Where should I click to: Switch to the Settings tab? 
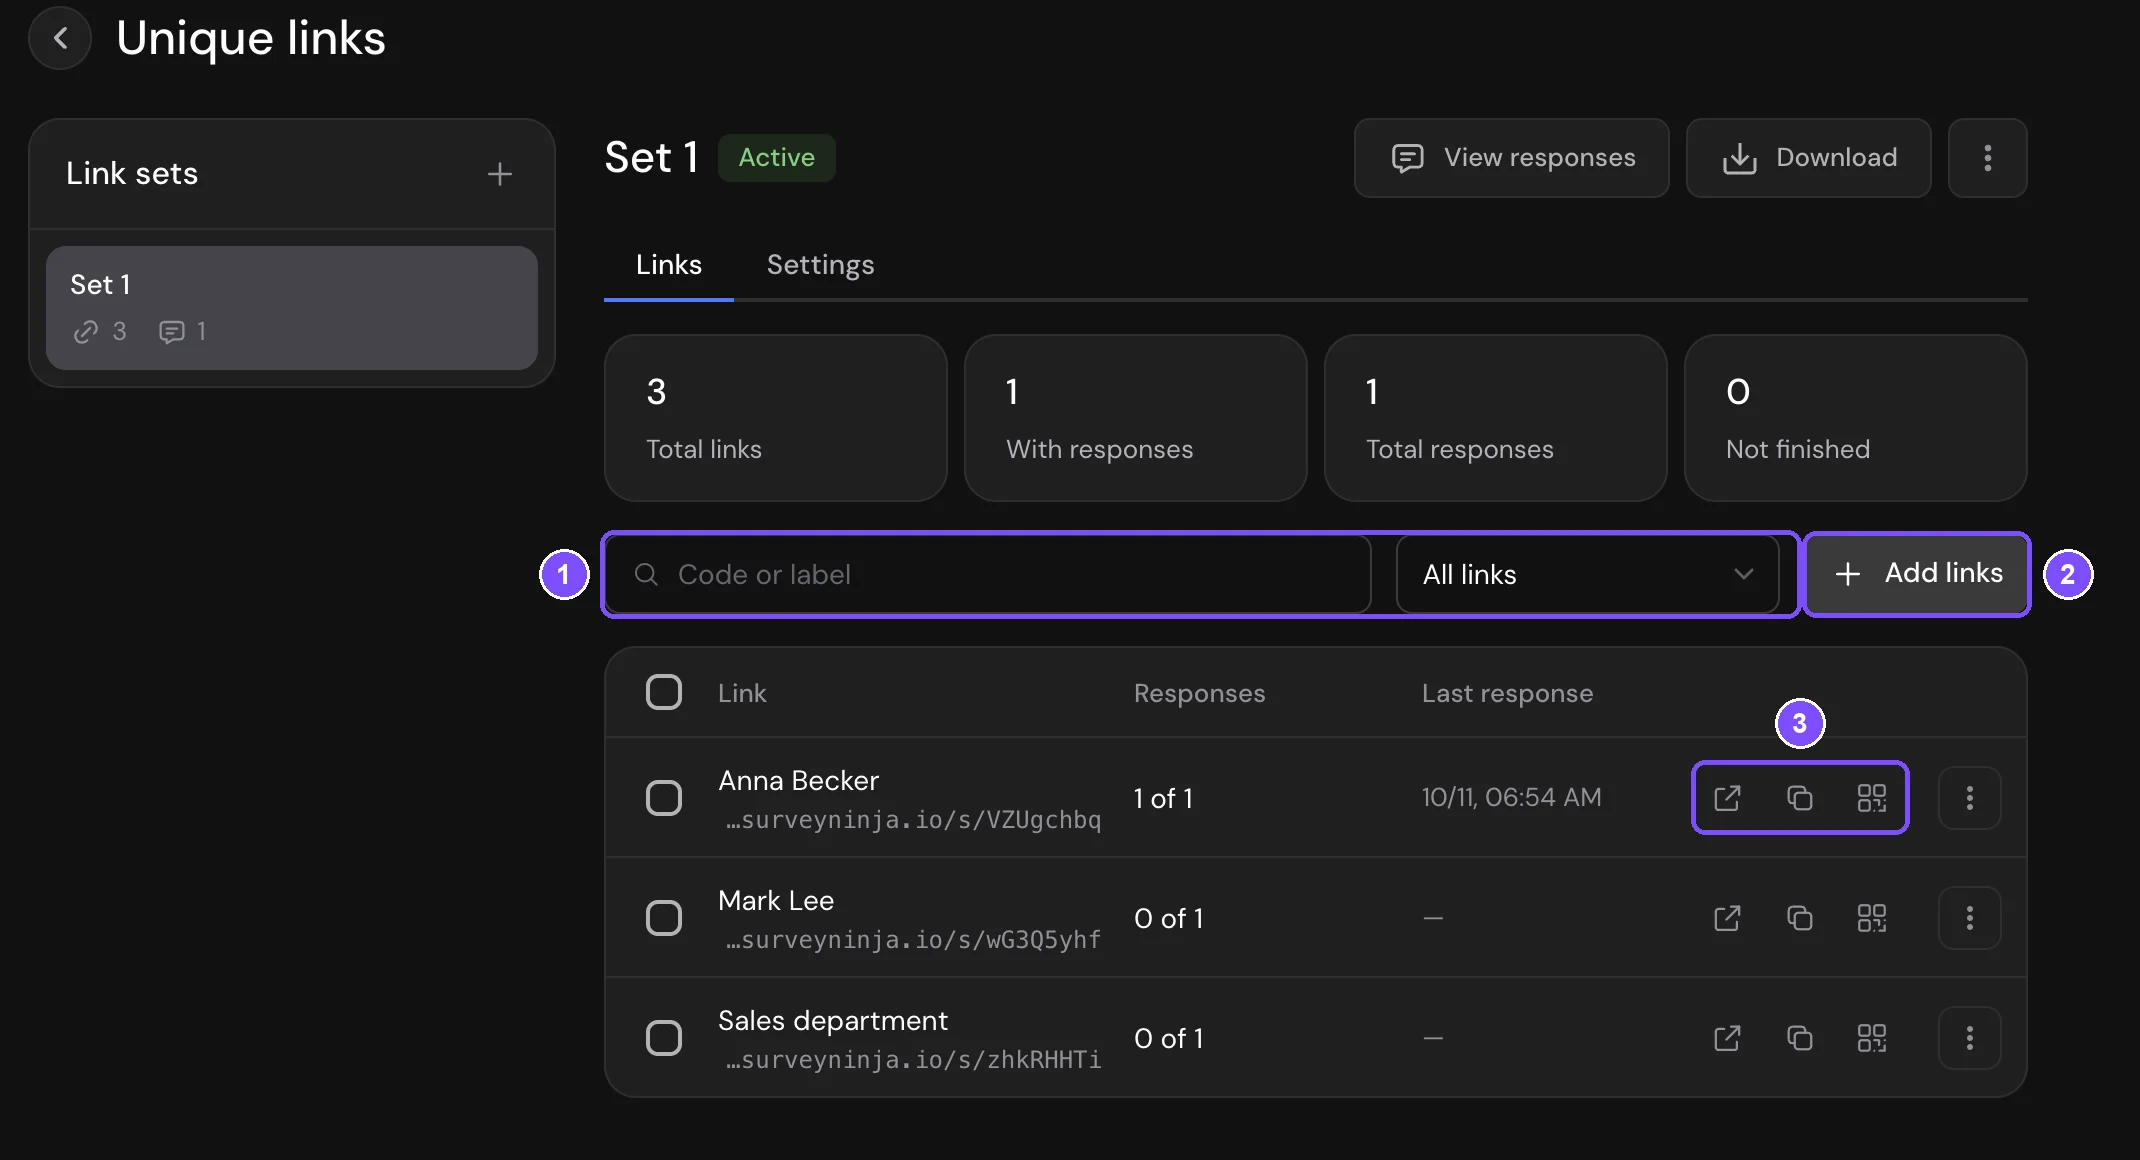click(820, 265)
